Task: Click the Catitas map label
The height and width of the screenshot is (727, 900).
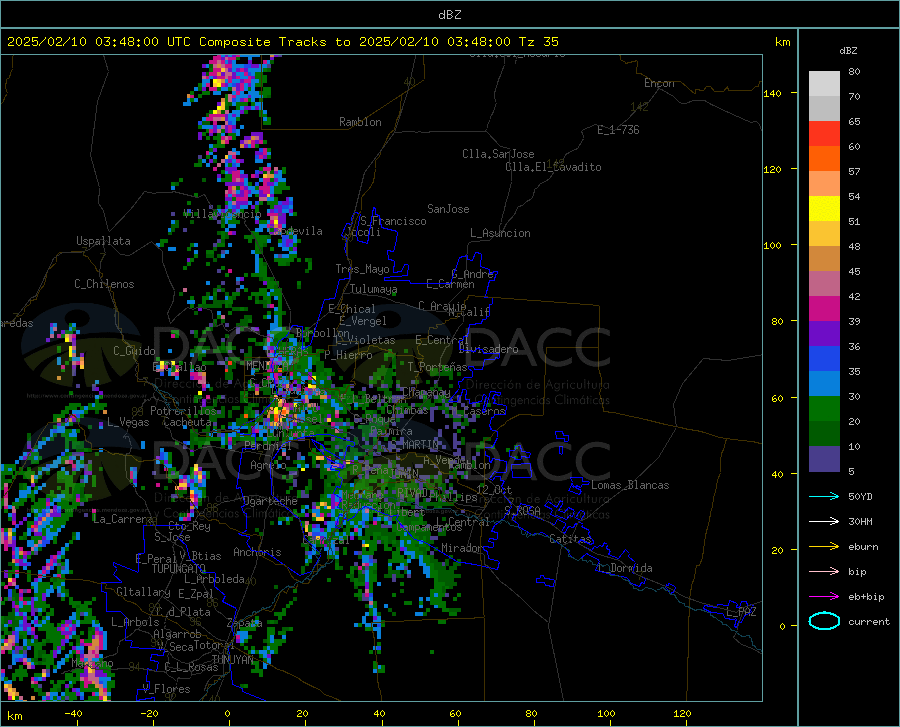Action: [x=570, y=539]
